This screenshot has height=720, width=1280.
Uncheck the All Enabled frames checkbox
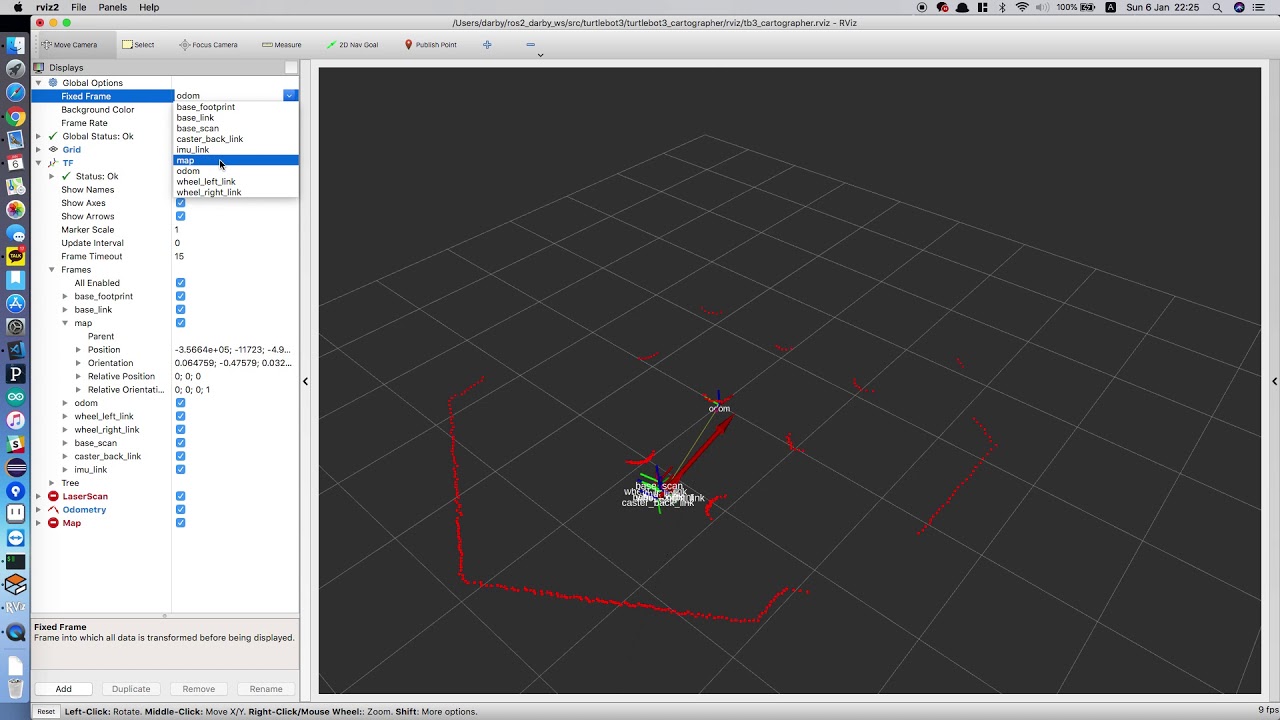[180, 283]
